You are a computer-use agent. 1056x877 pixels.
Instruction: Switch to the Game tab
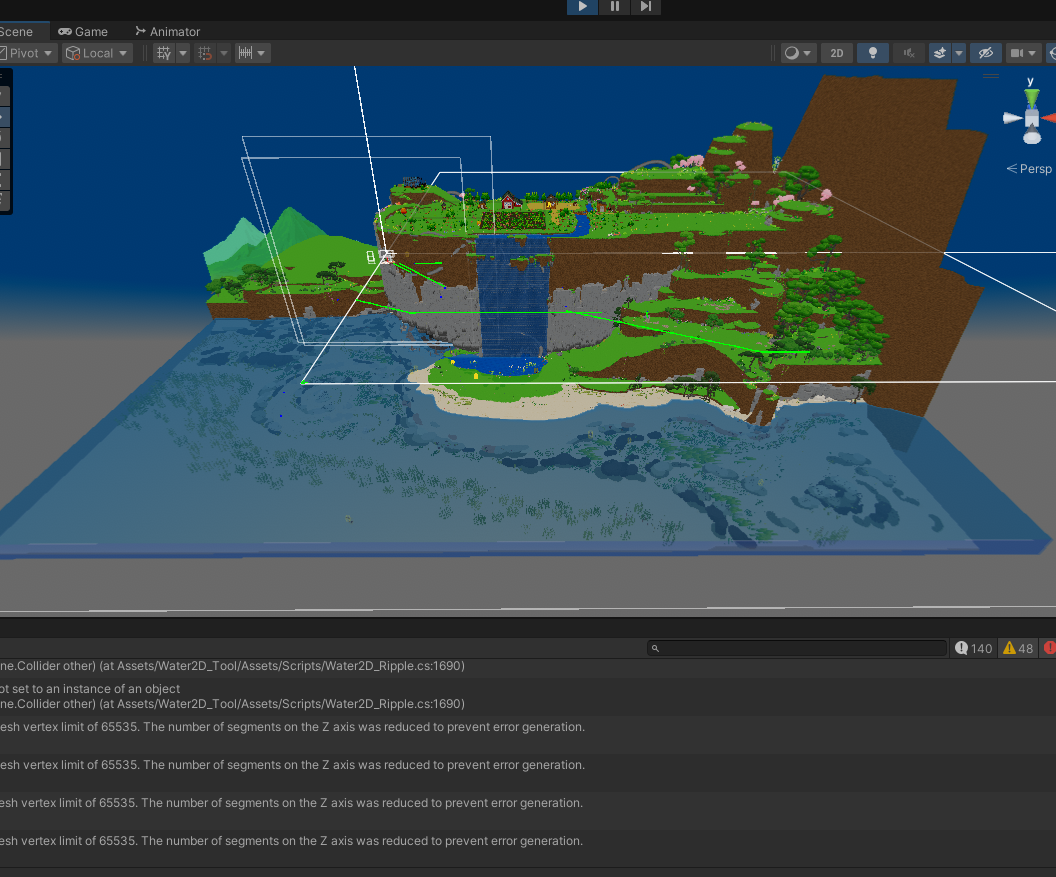(x=83, y=31)
